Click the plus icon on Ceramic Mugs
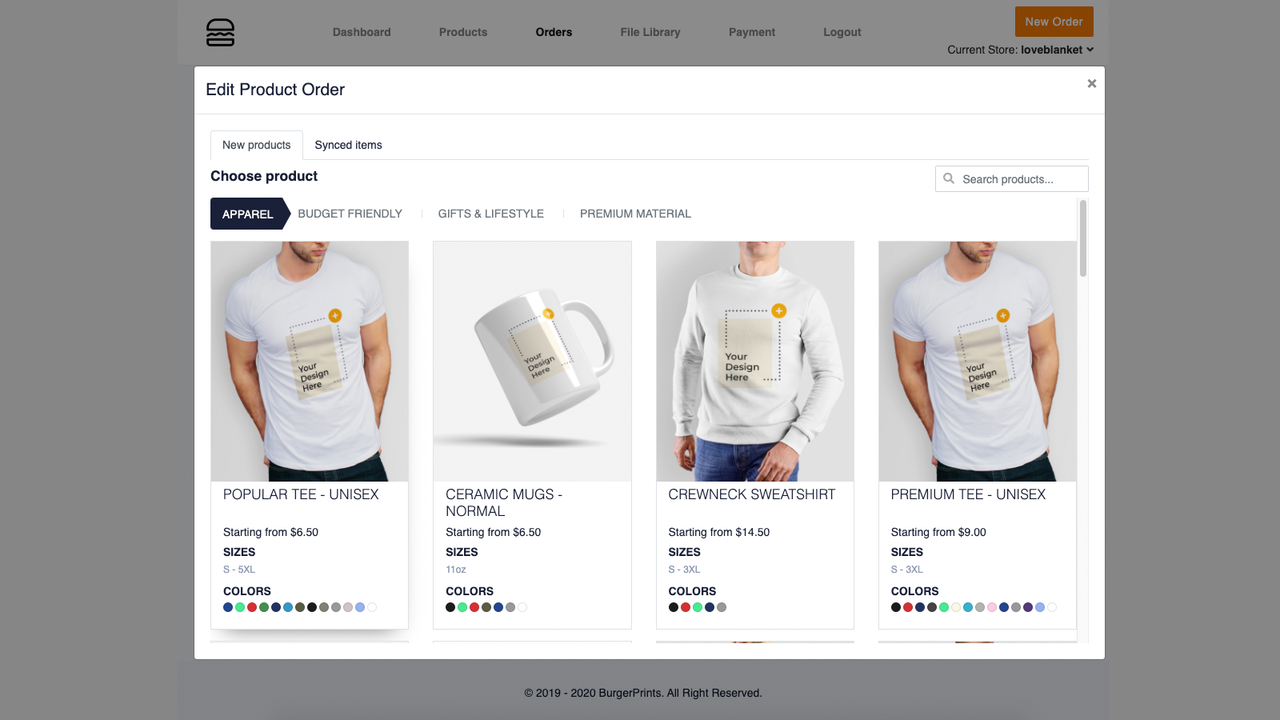 (x=546, y=312)
